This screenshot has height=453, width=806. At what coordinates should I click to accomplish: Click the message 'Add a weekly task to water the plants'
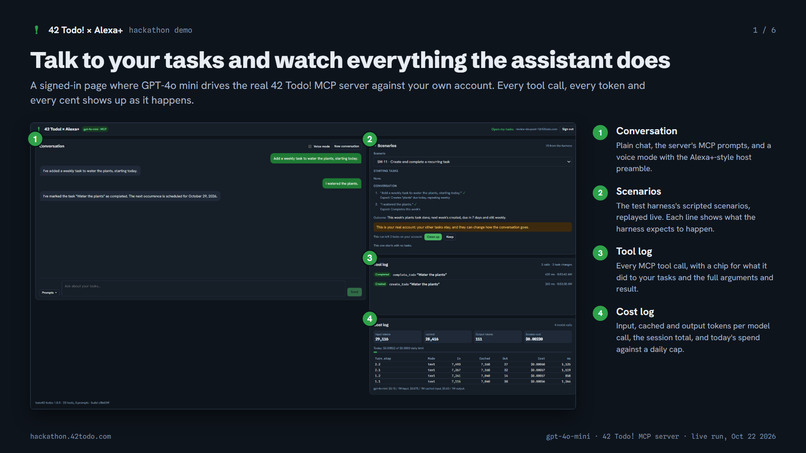click(316, 158)
